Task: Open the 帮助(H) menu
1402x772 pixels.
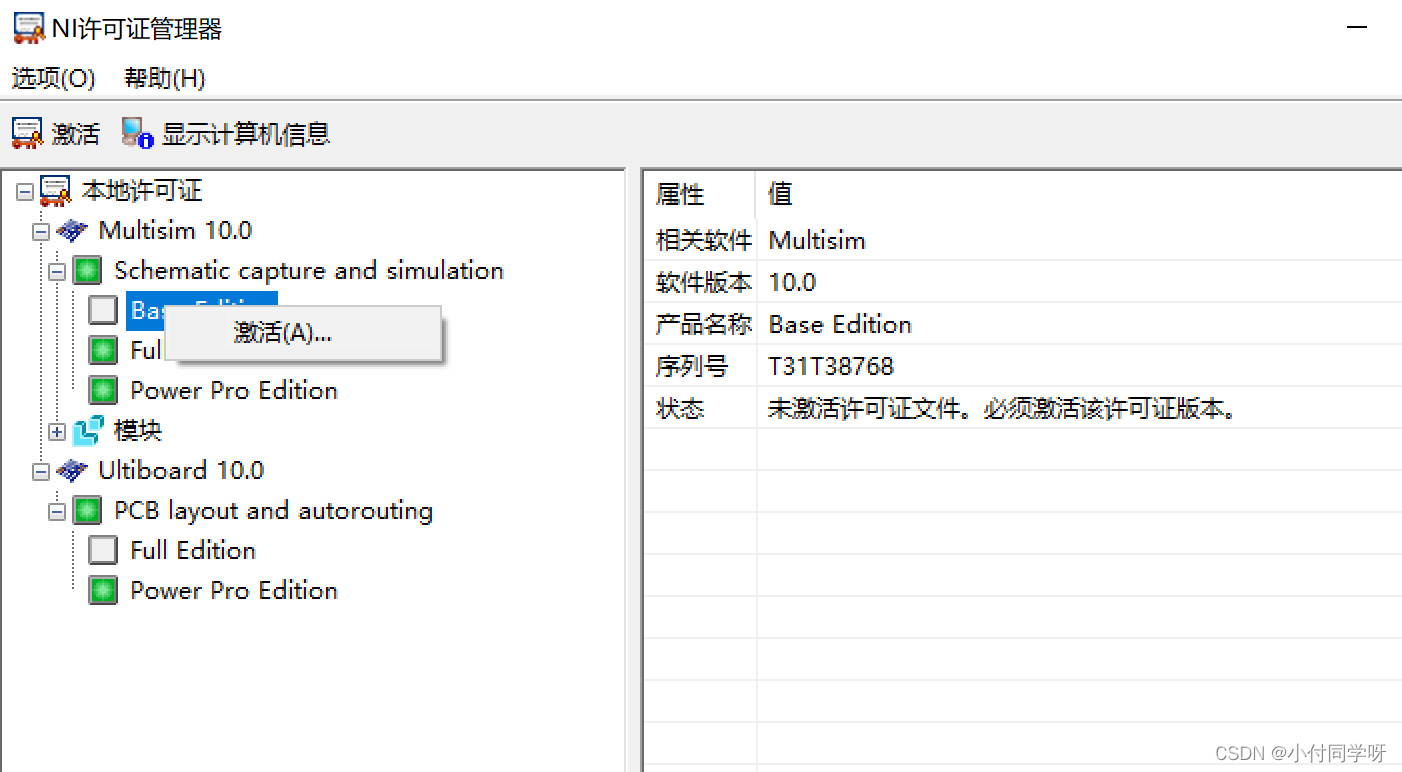Action: click(x=165, y=78)
